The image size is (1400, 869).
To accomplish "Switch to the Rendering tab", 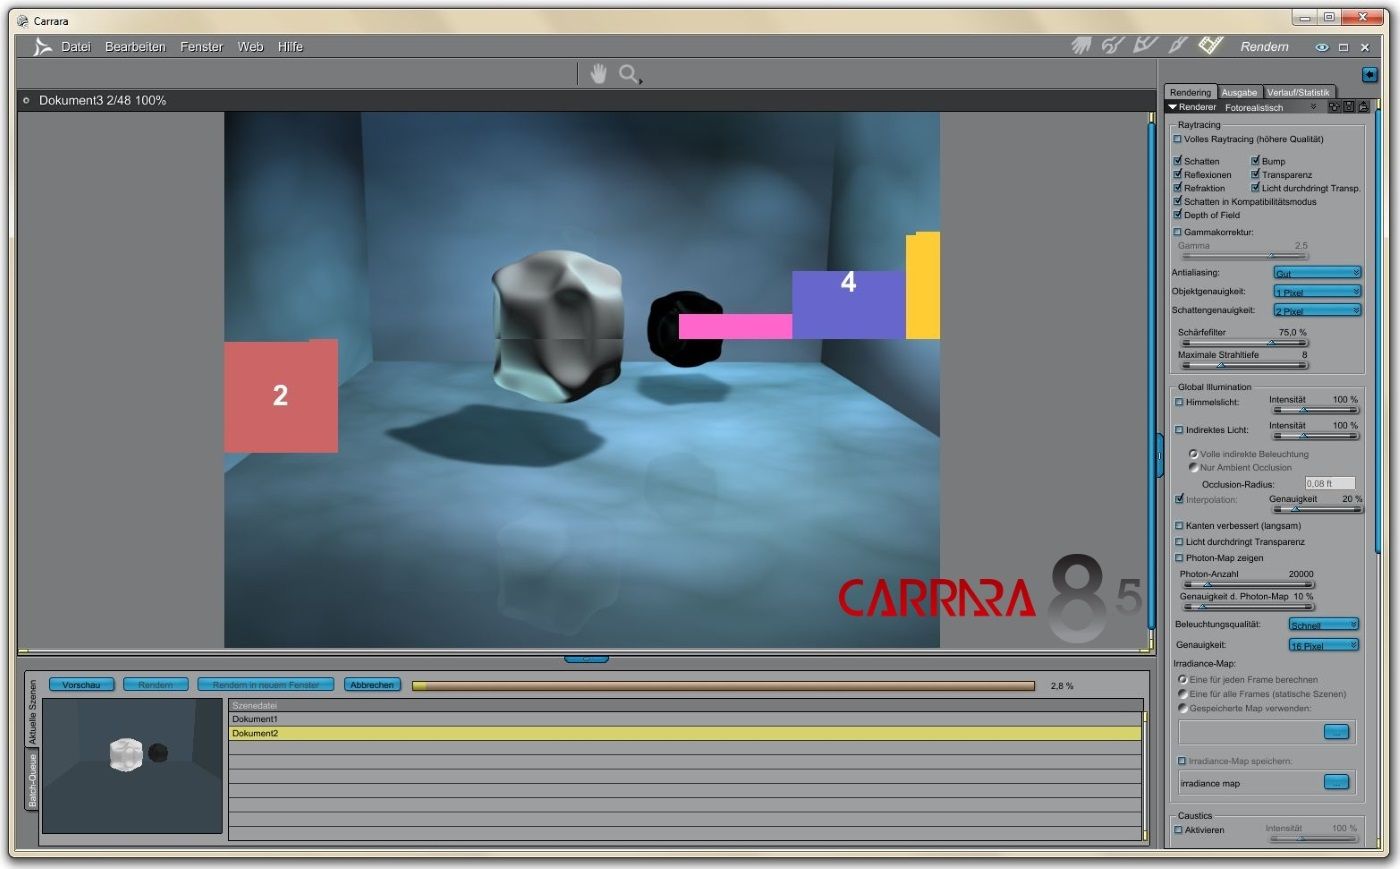I will [1190, 92].
